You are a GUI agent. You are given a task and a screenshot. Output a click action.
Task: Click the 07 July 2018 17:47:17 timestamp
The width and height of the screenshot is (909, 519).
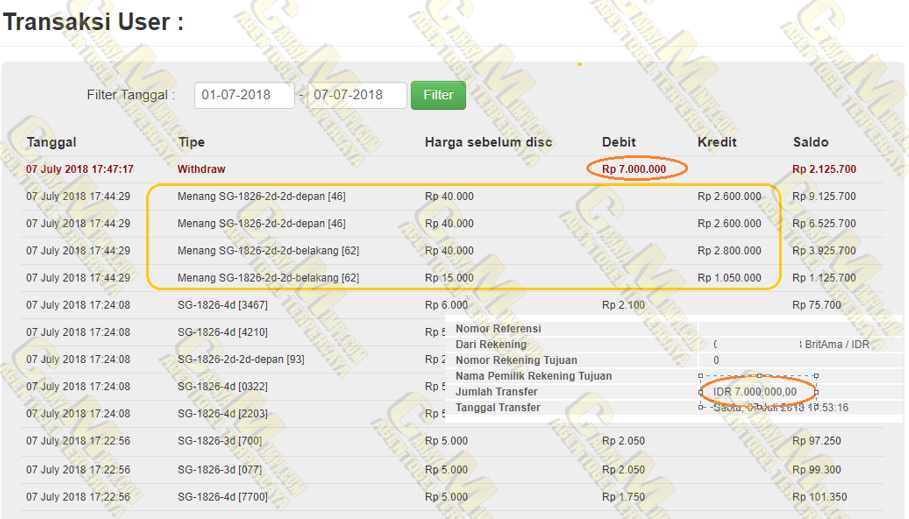click(80, 169)
